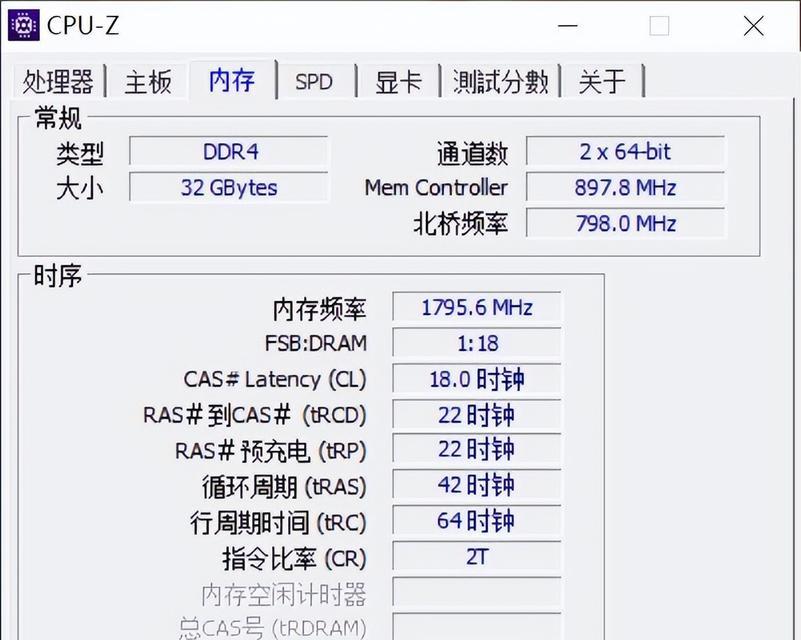Click the empty 内存空闲计时器 field
Viewport: 801px width, 640px height.
(477, 592)
